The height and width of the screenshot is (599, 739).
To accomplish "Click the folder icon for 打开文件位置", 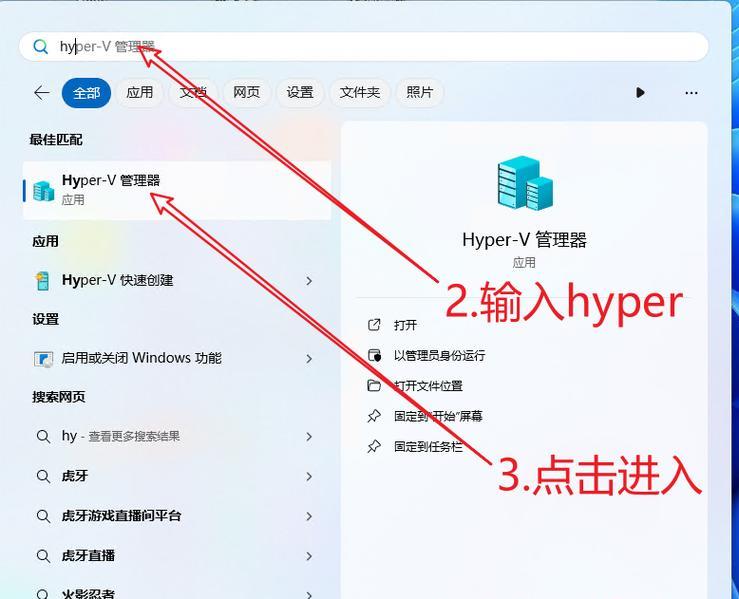I will [374, 386].
